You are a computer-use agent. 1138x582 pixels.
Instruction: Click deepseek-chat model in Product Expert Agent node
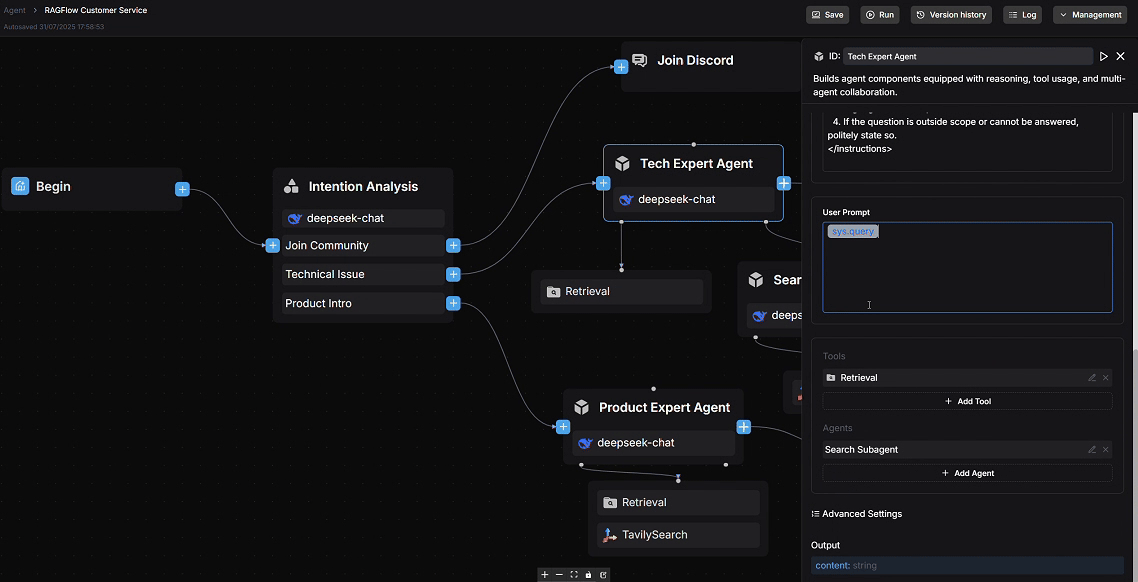653,443
